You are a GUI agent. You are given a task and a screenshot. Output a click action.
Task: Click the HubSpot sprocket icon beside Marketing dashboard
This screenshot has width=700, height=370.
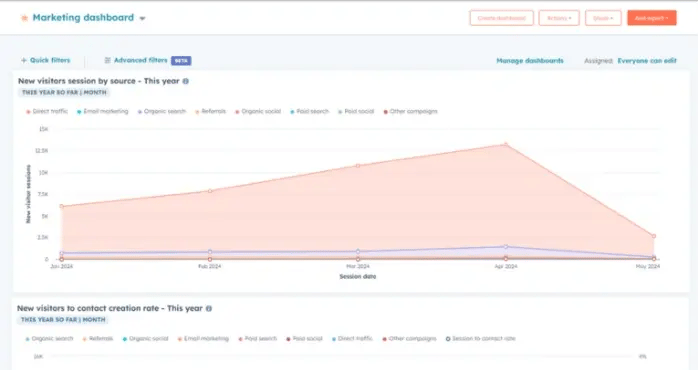click(24, 18)
